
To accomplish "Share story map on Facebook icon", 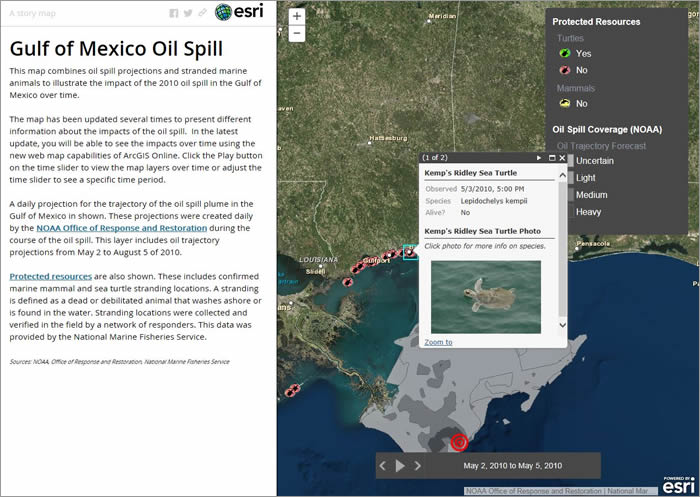I will [x=174, y=13].
